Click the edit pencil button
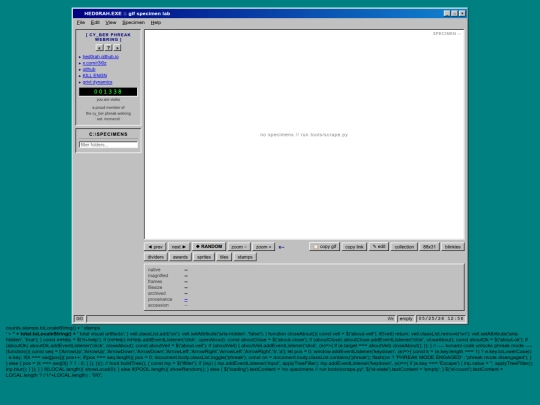540x405 pixels. coord(379,247)
